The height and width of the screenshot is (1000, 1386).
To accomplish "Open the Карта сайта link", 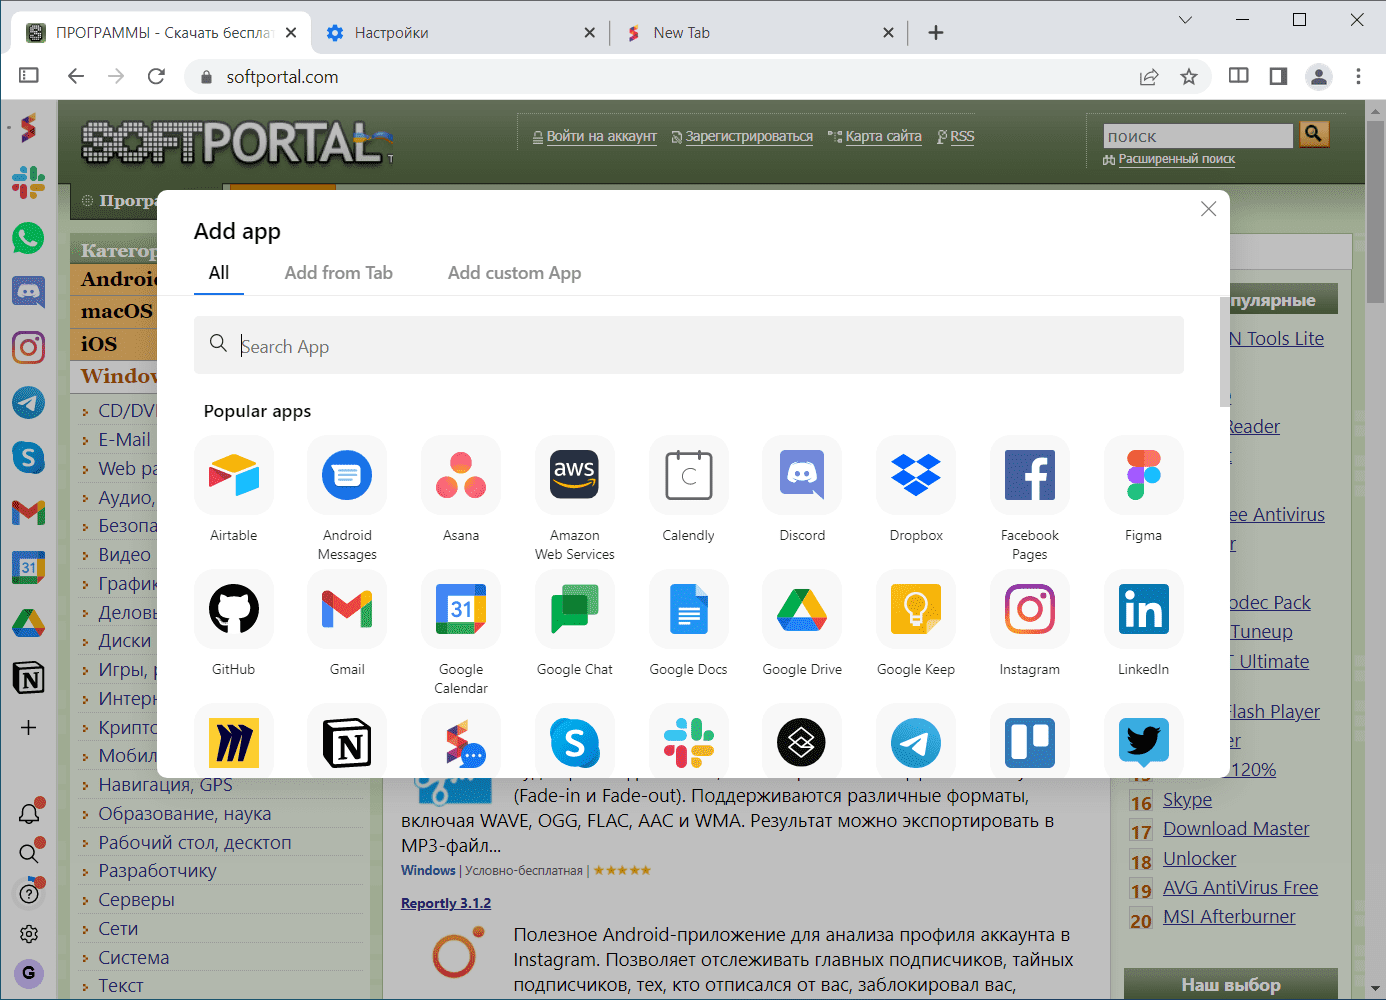I will 884,137.
